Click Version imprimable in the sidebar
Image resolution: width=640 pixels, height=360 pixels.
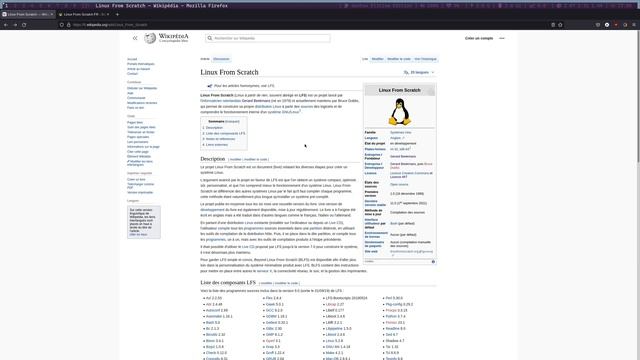click(x=140, y=192)
